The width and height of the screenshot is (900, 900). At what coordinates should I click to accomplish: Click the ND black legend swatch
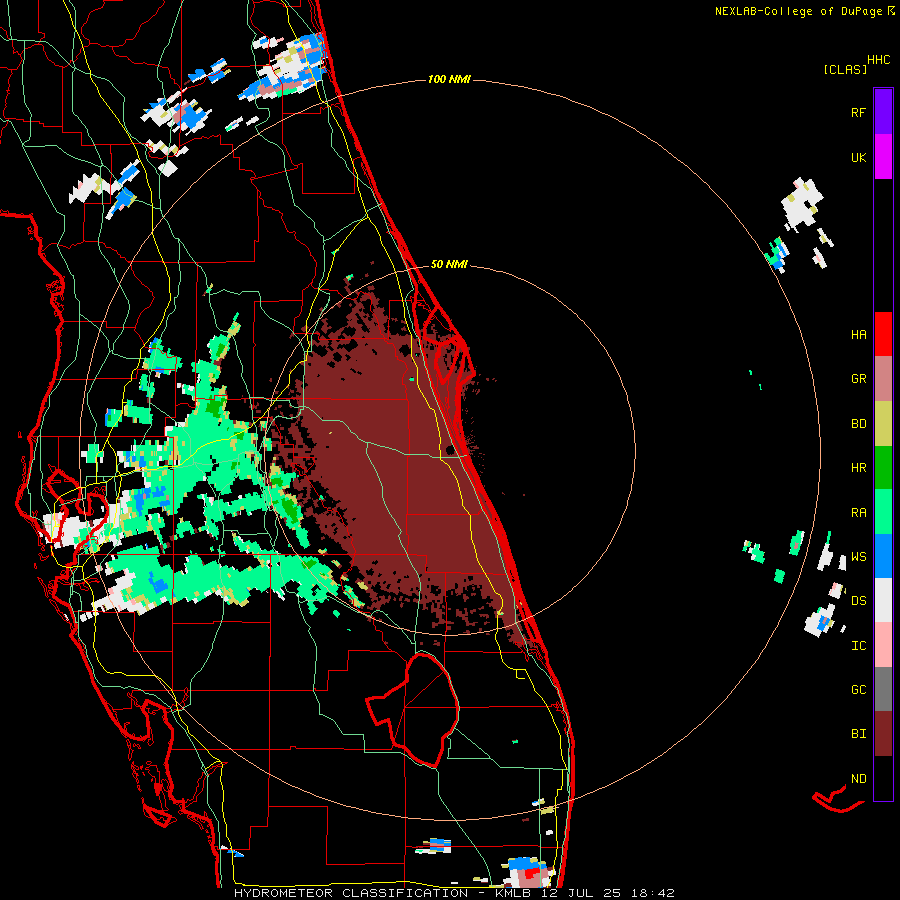coord(883,778)
